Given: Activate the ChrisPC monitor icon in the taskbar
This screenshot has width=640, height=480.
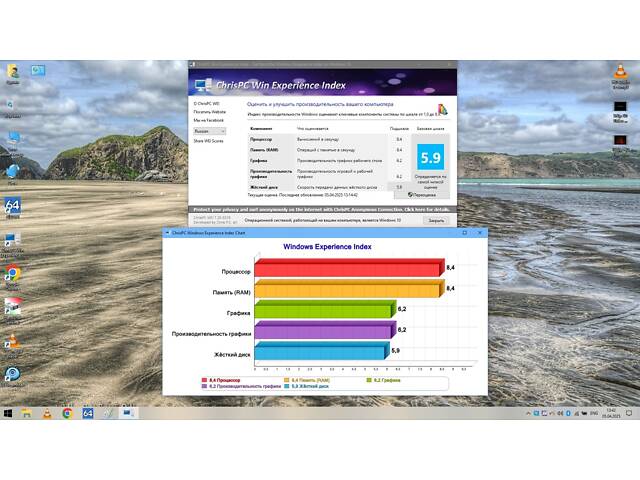Looking at the screenshot, I should 128,413.
